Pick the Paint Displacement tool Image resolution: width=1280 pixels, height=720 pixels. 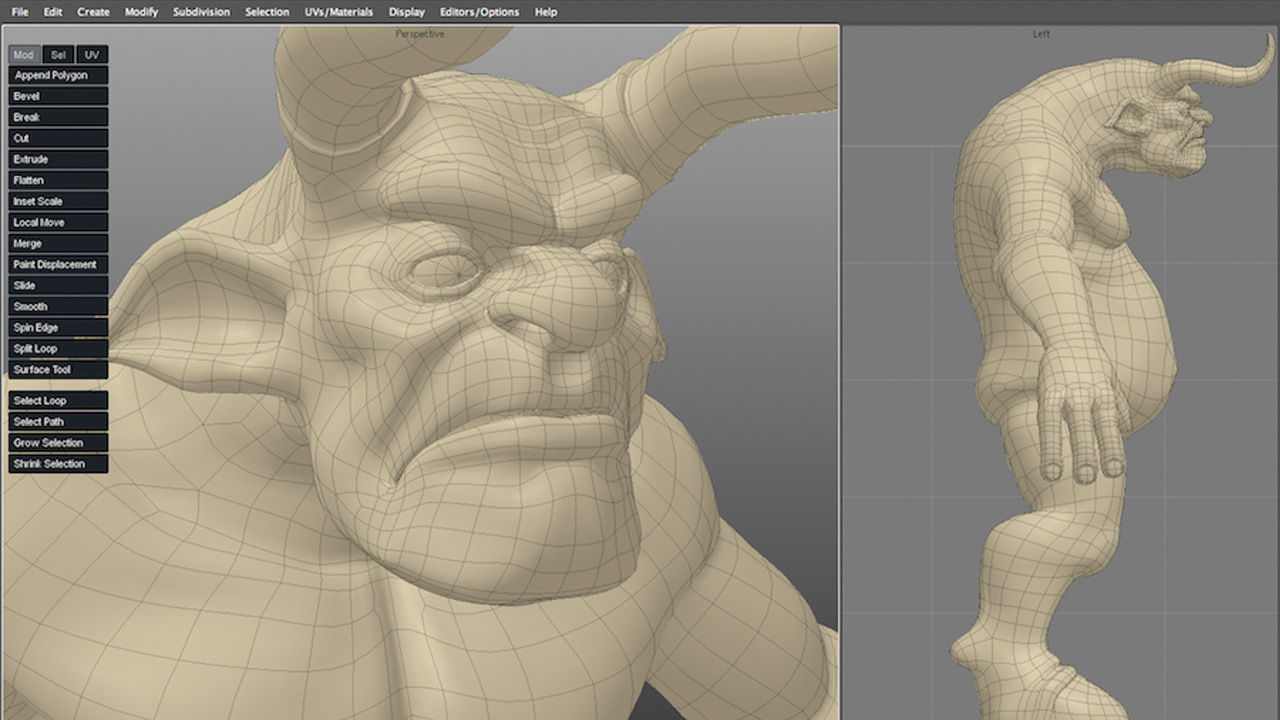pos(58,264)
